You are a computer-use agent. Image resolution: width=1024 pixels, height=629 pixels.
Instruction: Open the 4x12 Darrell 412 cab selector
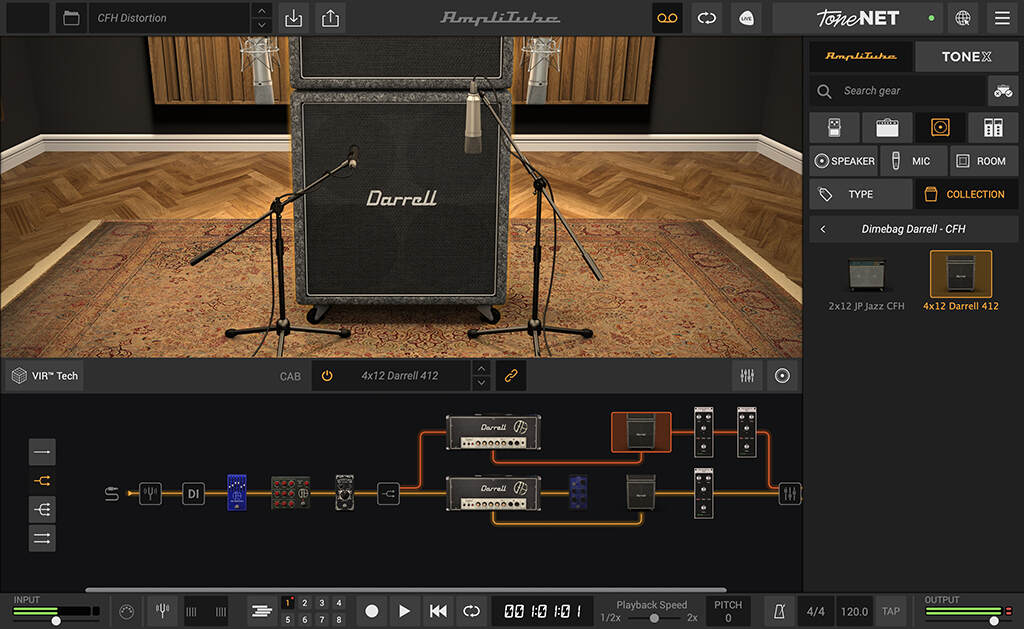pos(400,376)
